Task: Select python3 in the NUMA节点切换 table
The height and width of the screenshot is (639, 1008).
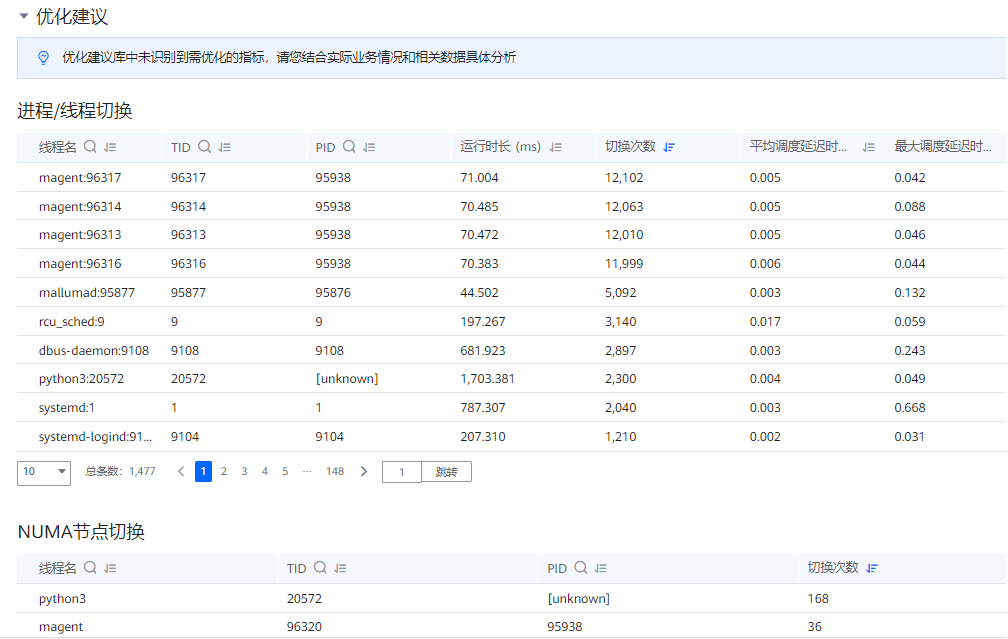Action: tap(62, 599)
